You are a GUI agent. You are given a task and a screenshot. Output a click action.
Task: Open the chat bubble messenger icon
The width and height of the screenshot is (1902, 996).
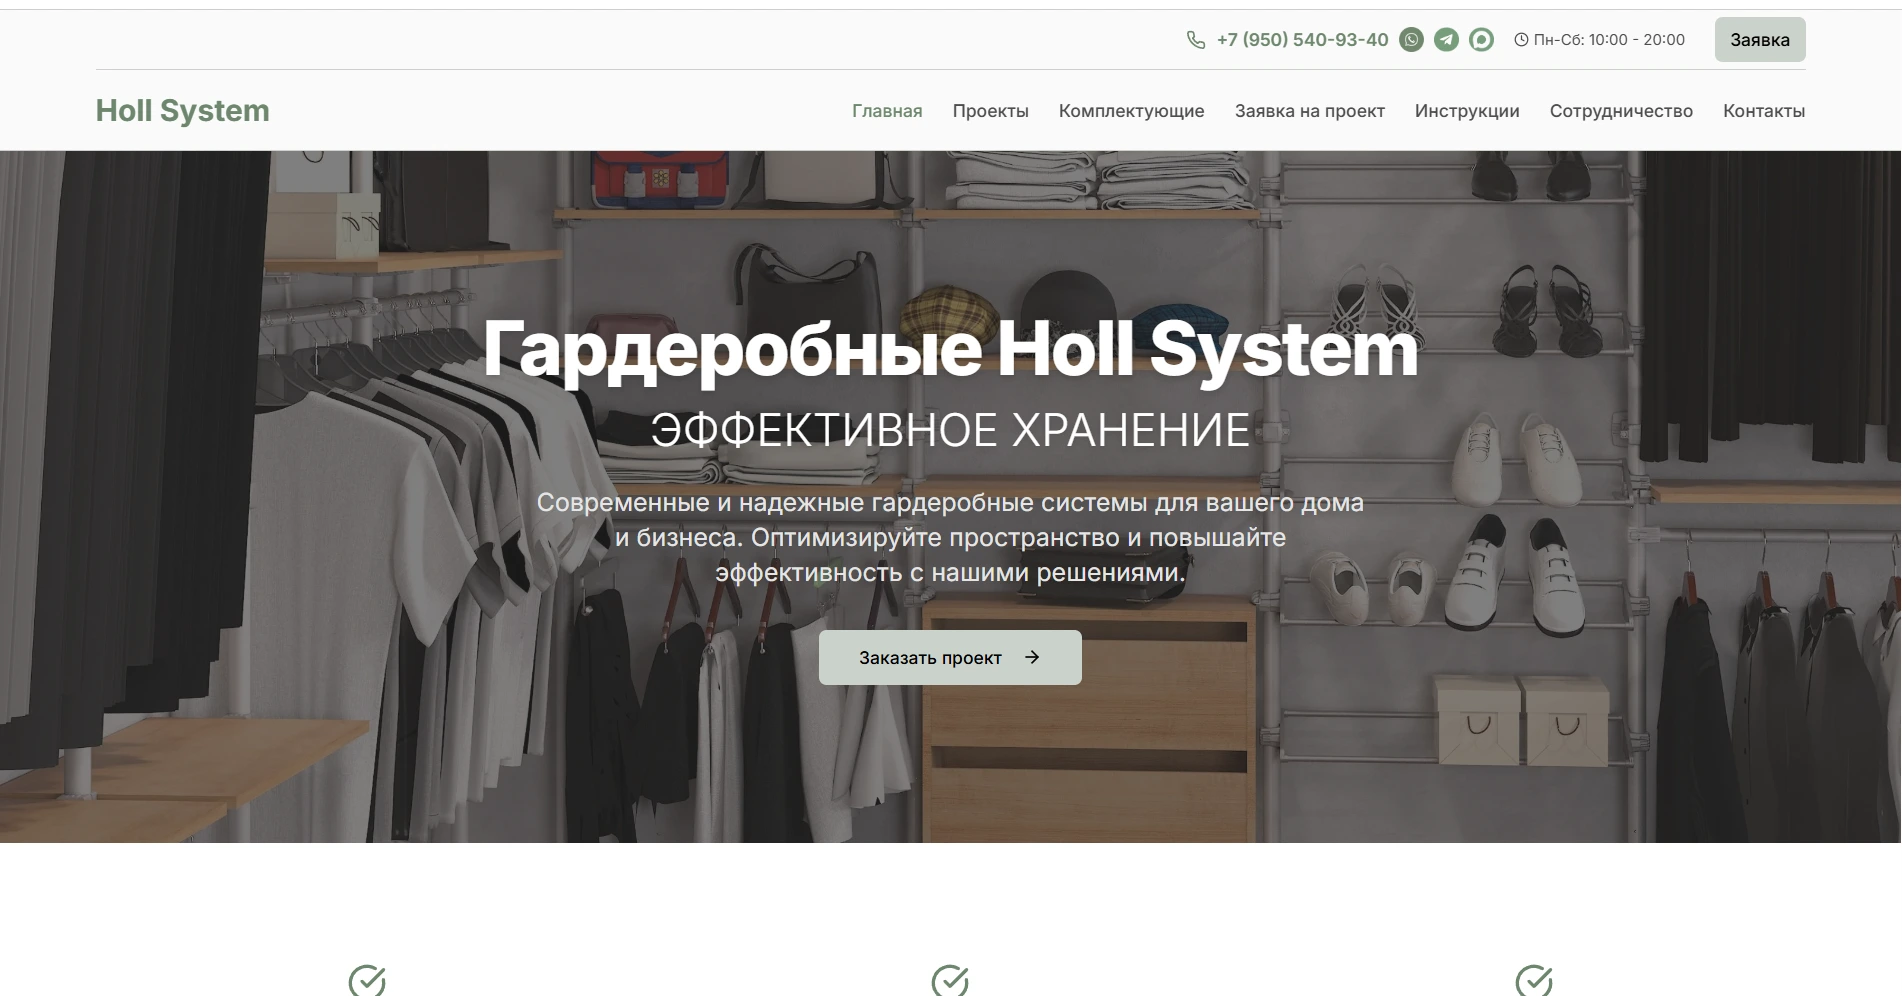point(1481,40)
